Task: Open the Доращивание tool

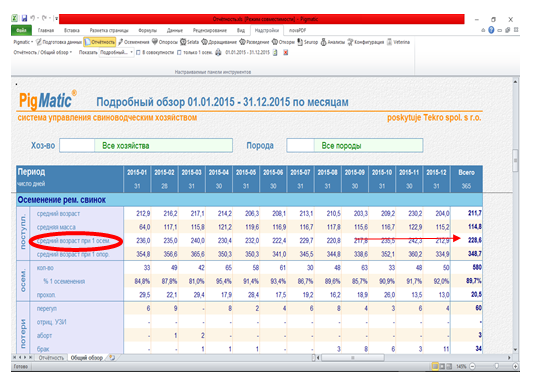Action: 219,42
